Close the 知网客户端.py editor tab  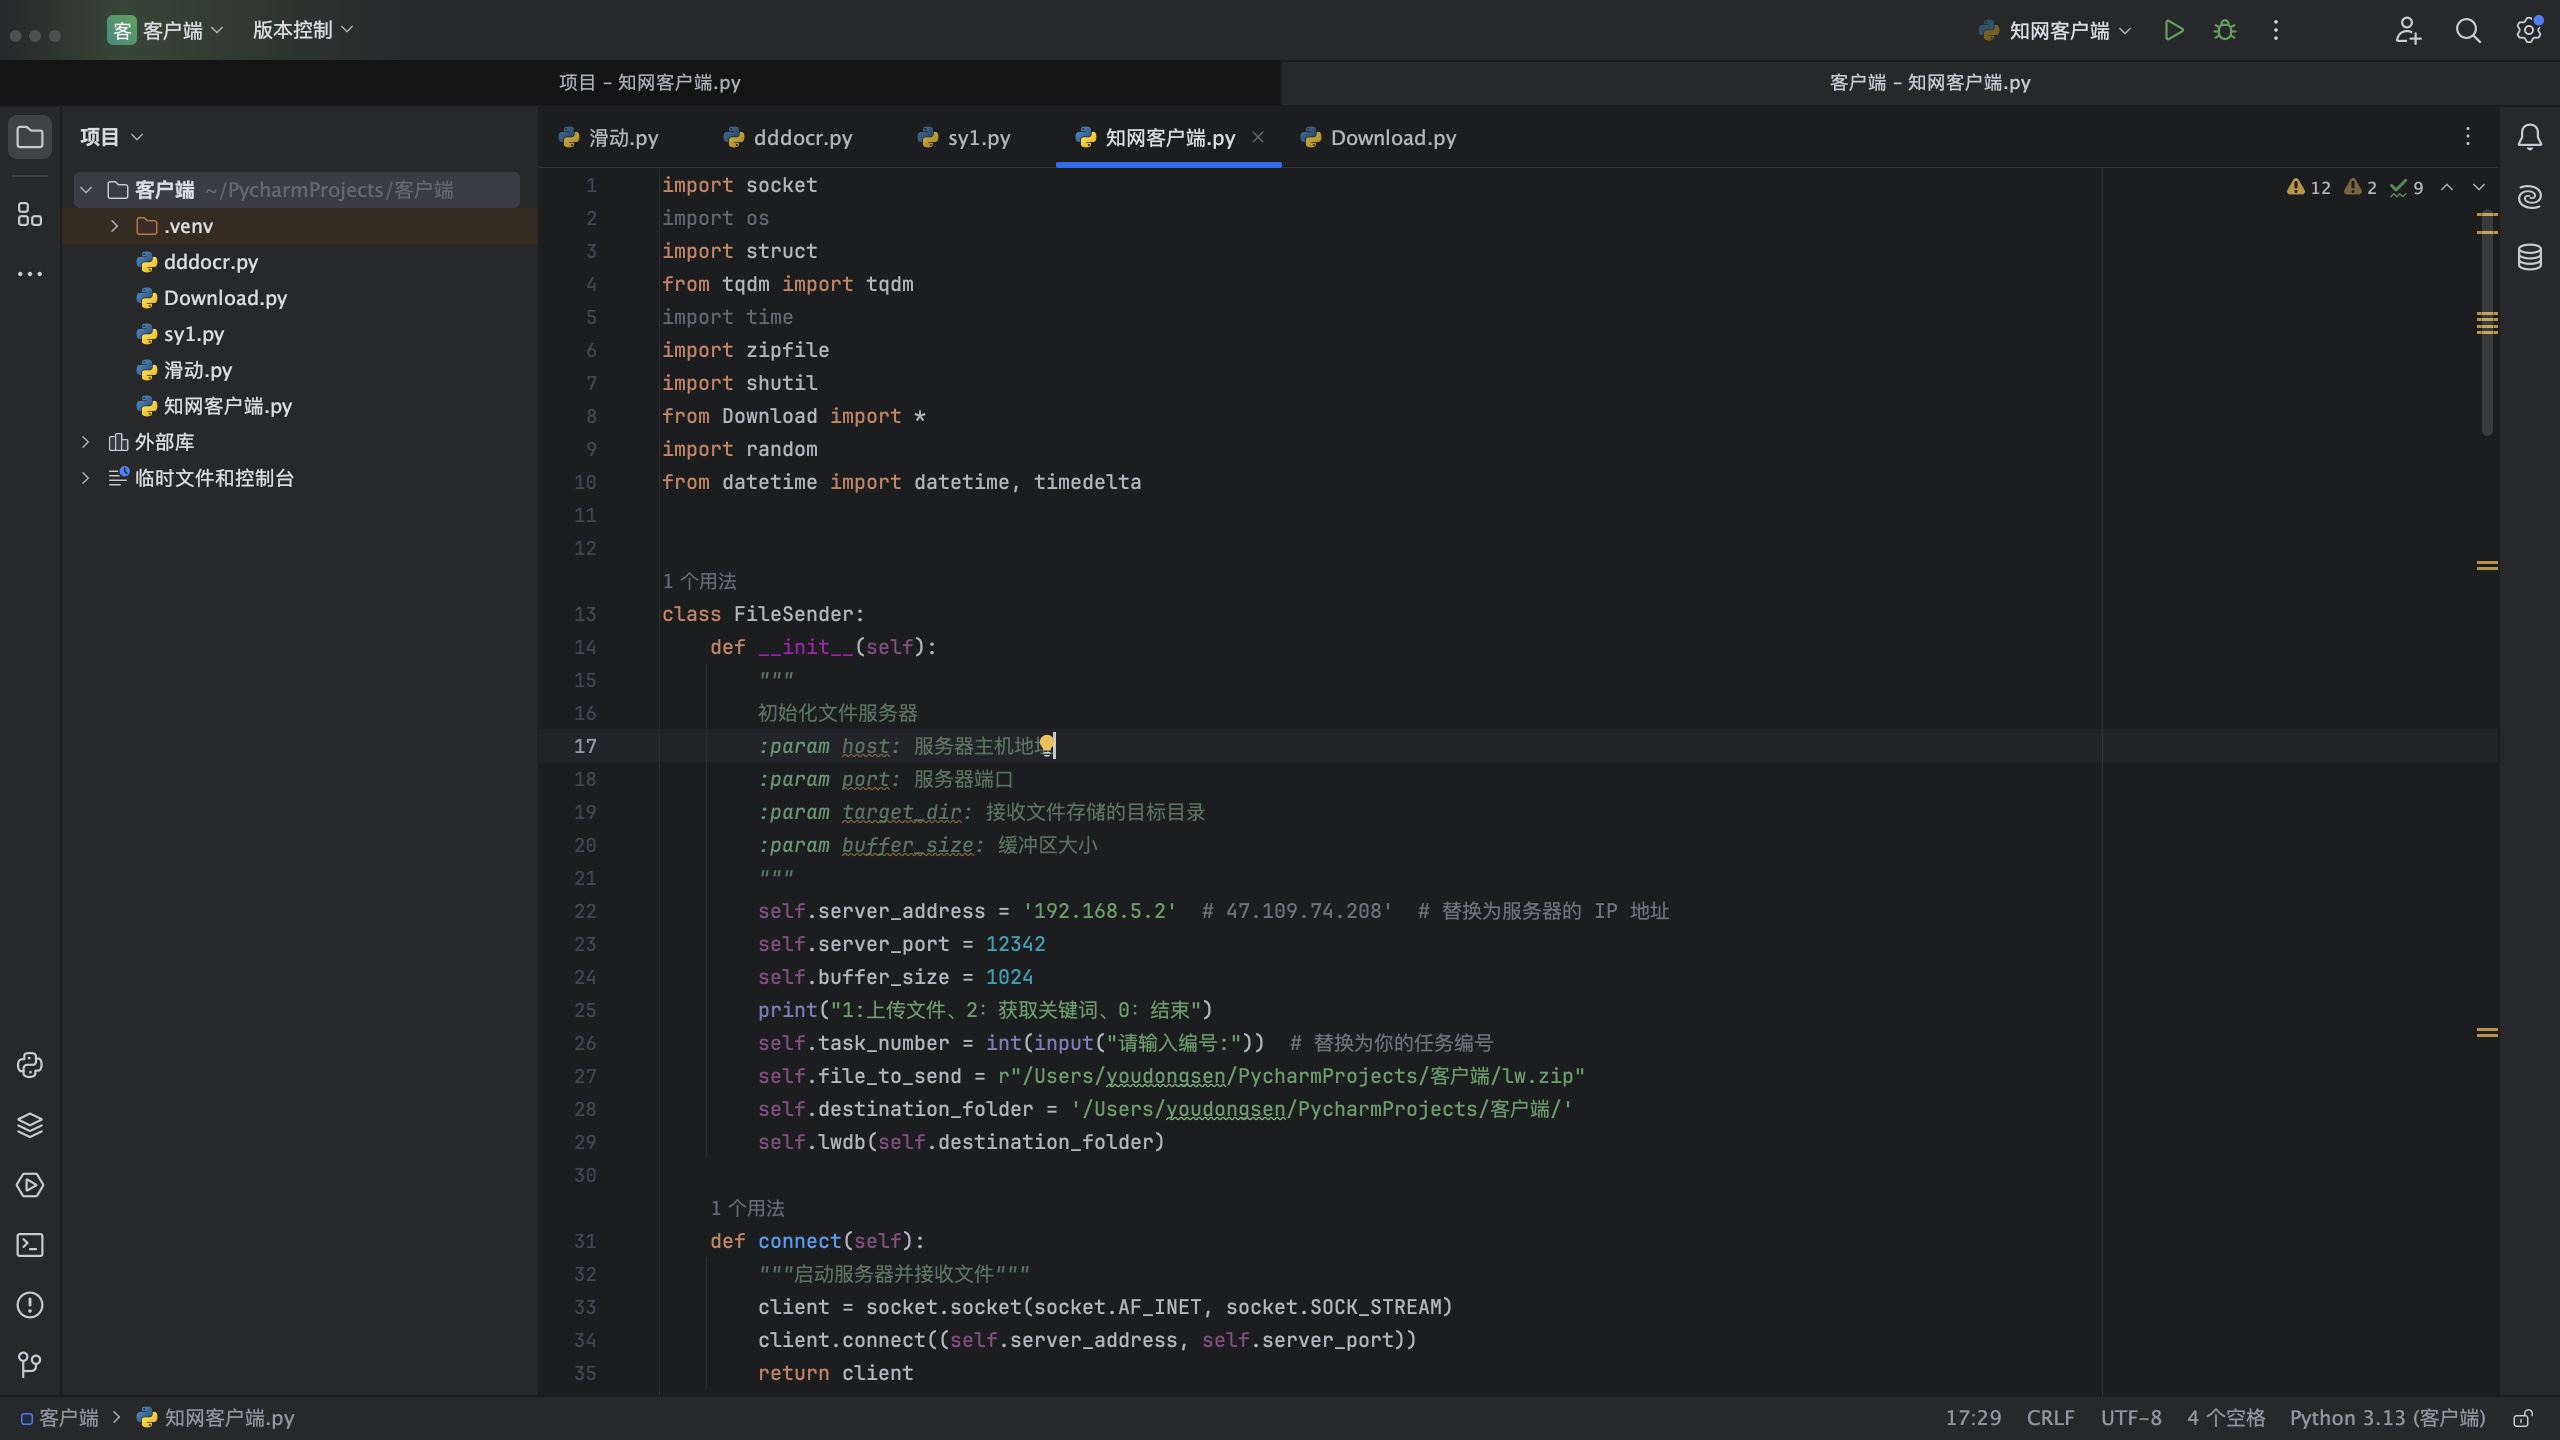pos(1258,137)
